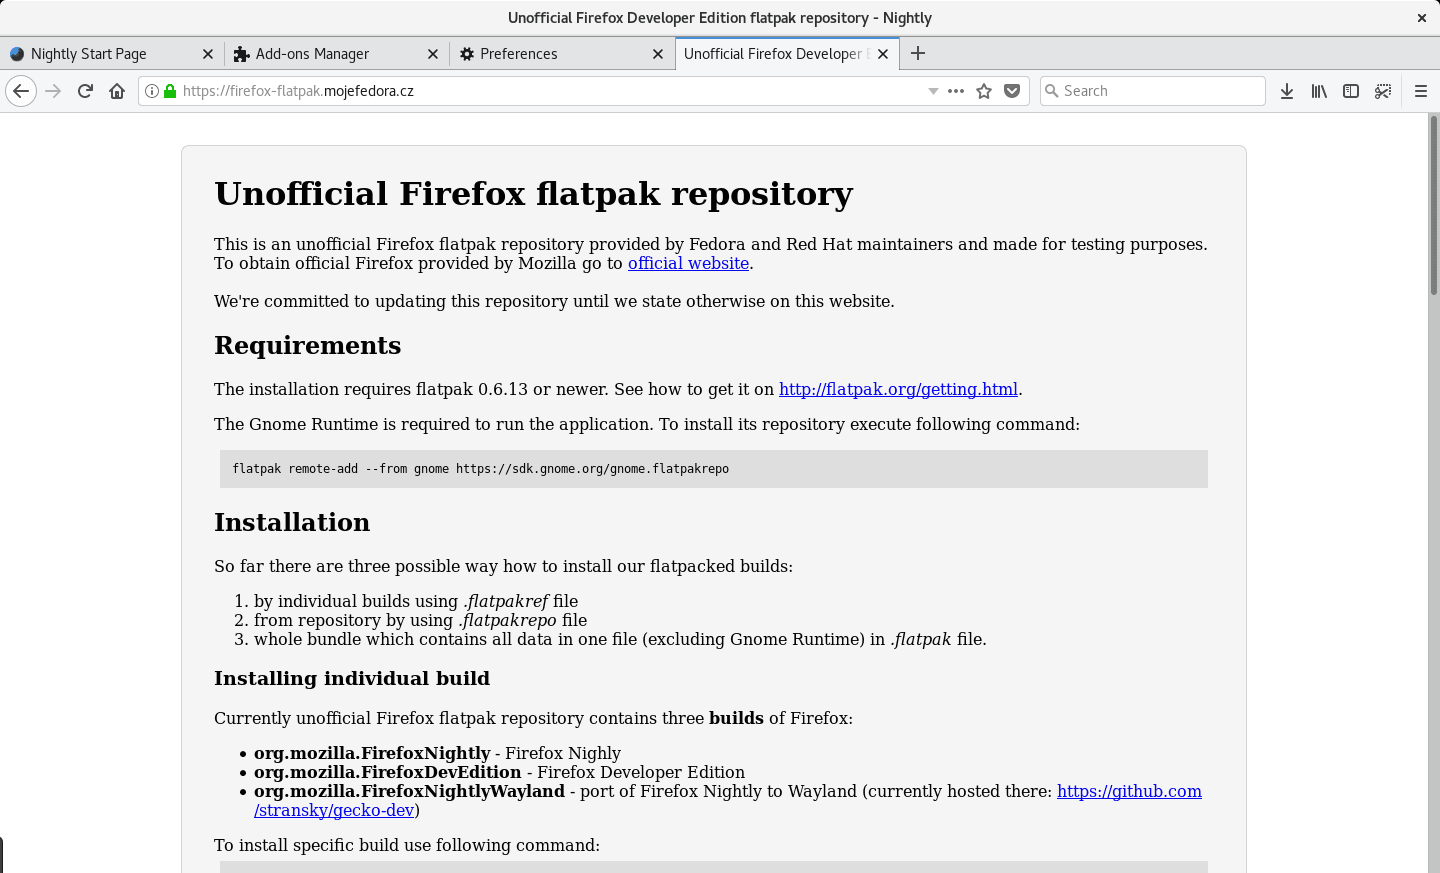The image size is (1440, 873).
Task: Go to the home page
Action: coord(117,91)
